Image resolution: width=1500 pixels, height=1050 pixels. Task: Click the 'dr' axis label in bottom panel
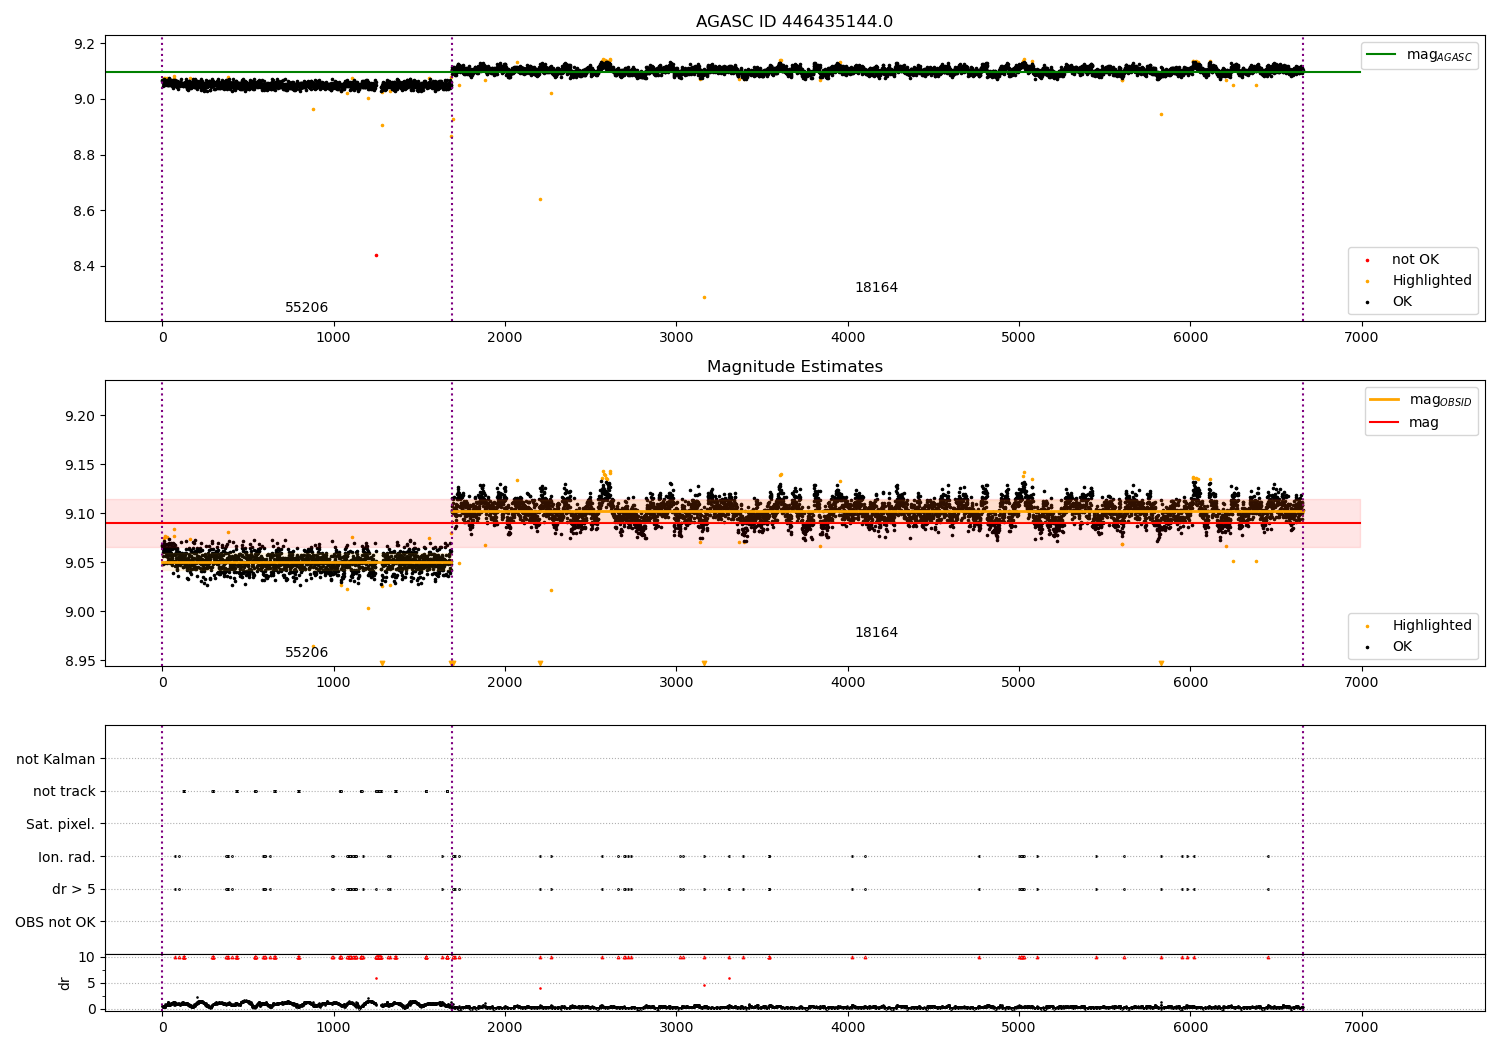[x=65, y=983]
